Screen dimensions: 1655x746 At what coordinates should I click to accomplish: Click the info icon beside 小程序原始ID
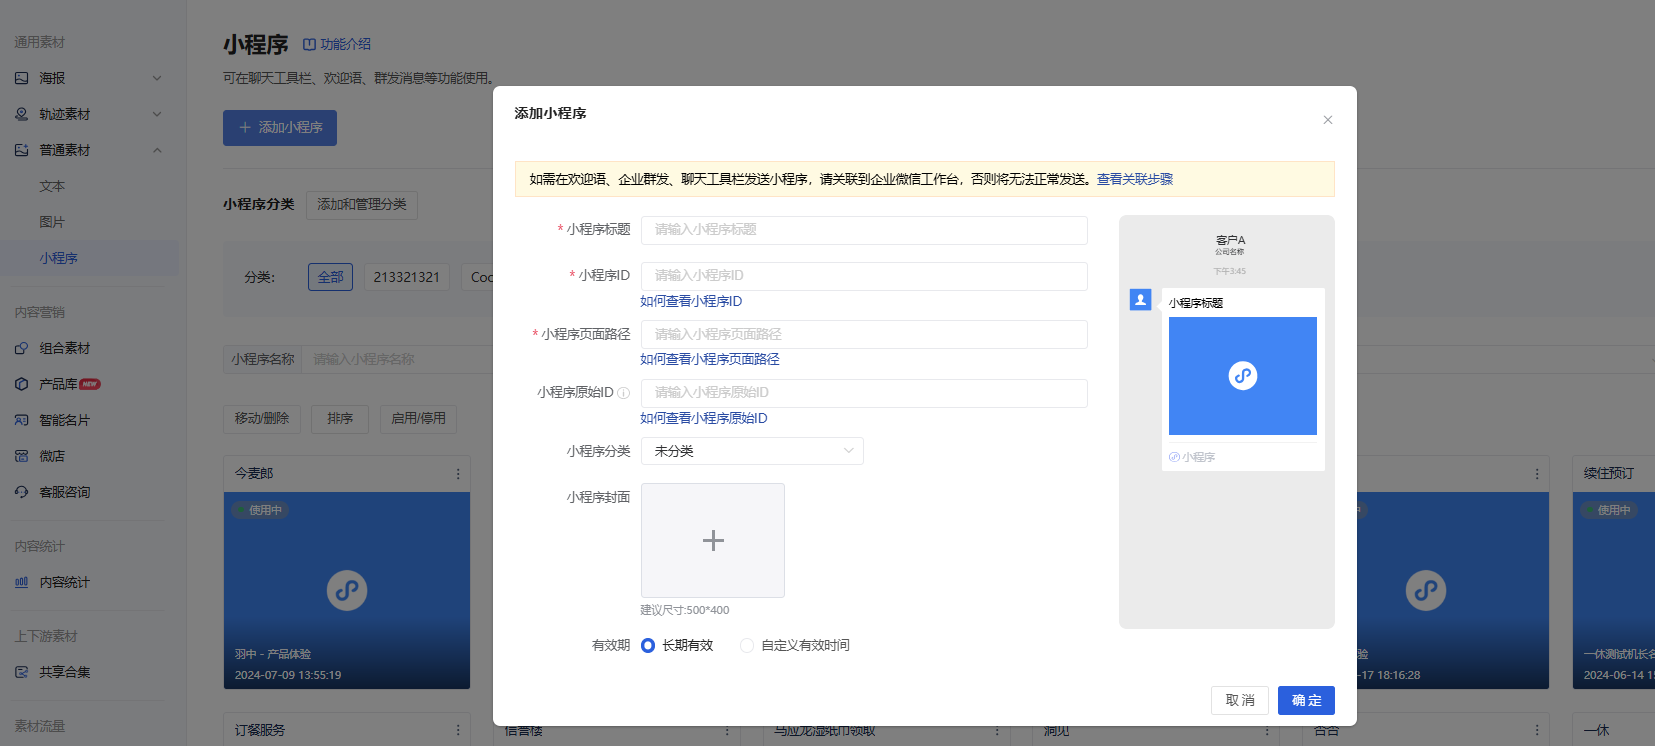tap(624, 393)
